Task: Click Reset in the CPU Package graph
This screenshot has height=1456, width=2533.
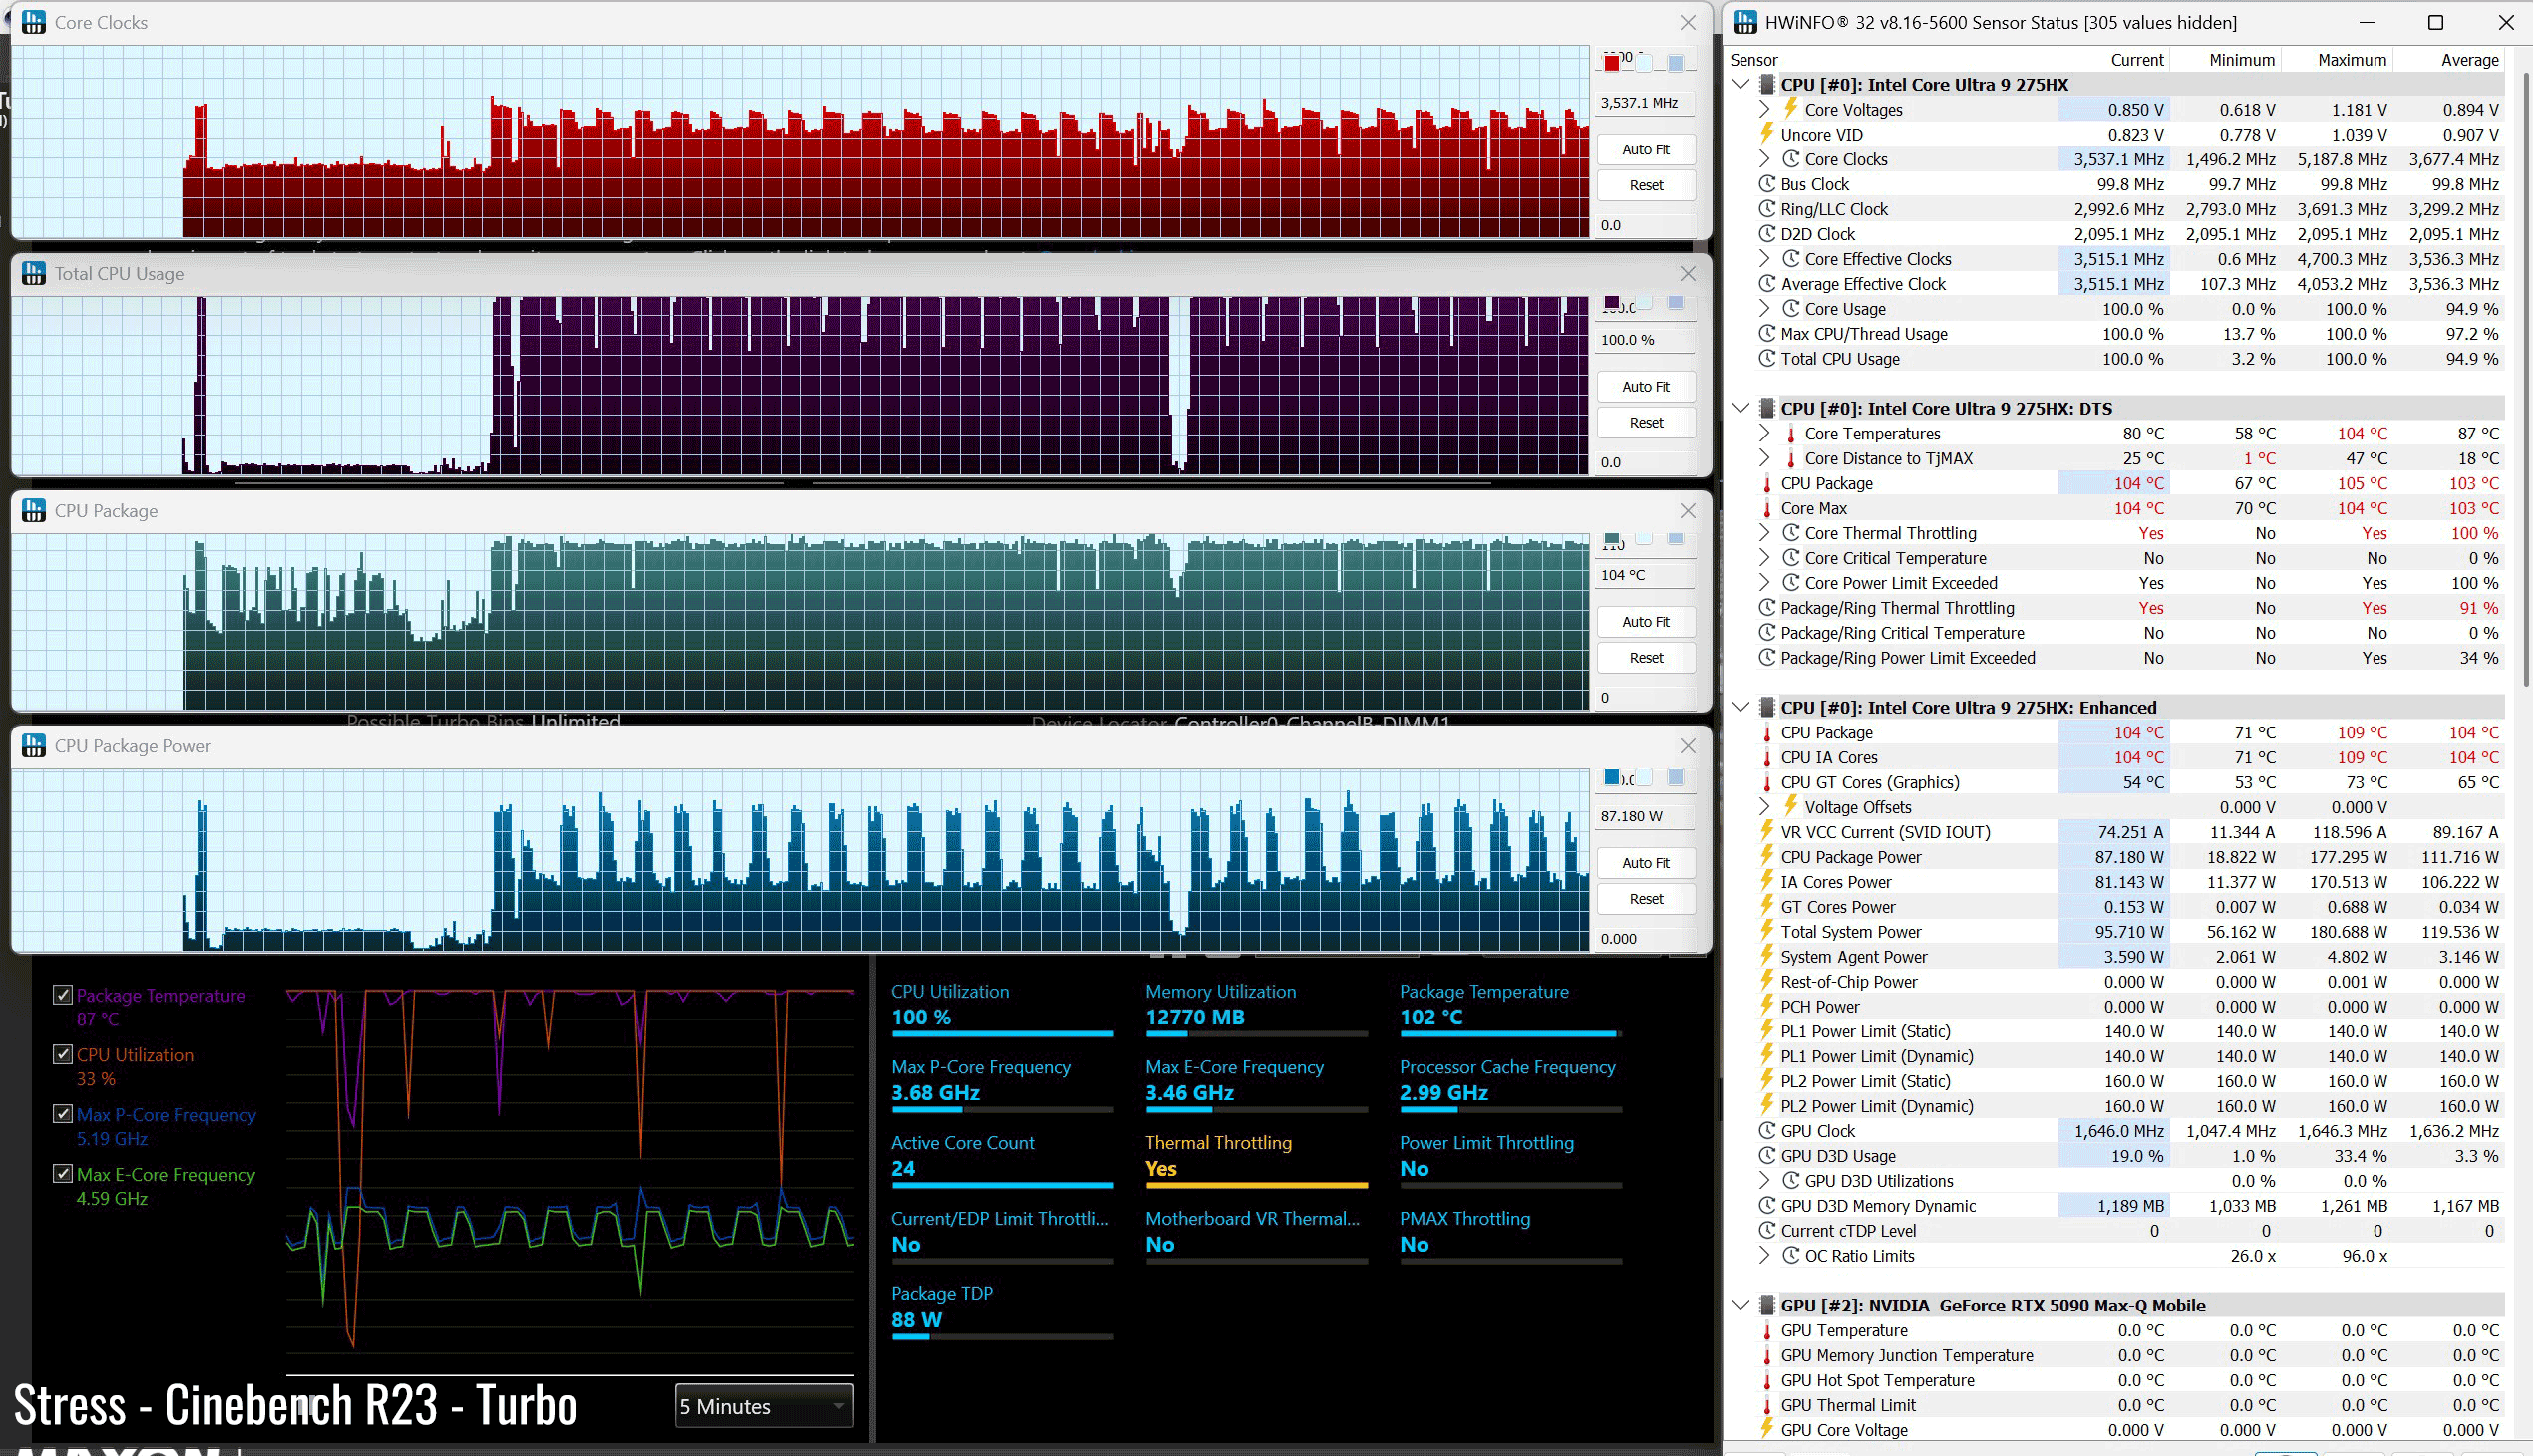Action: tap(1646, 657)
